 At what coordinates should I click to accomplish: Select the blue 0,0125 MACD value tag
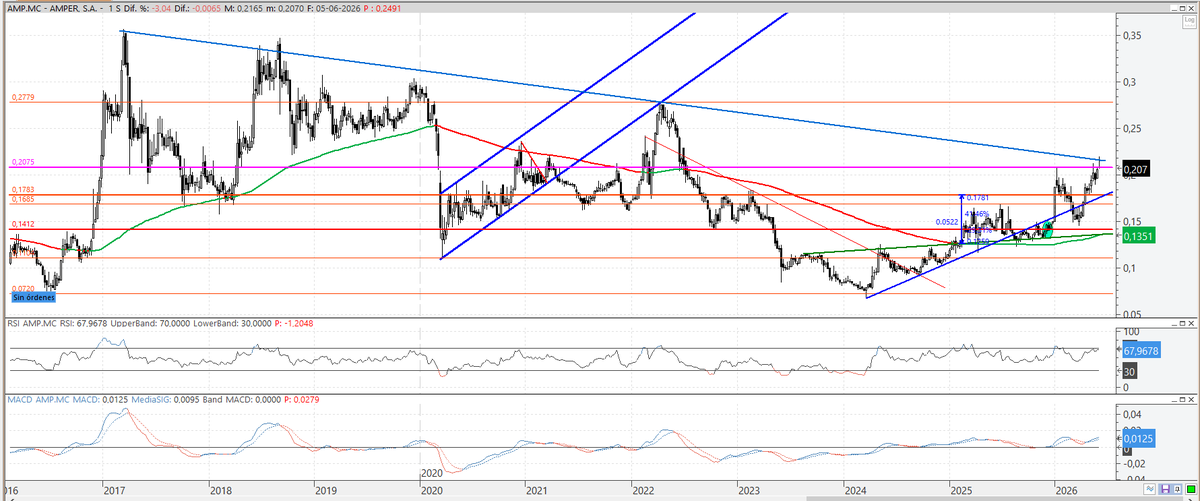[1141, 437]
